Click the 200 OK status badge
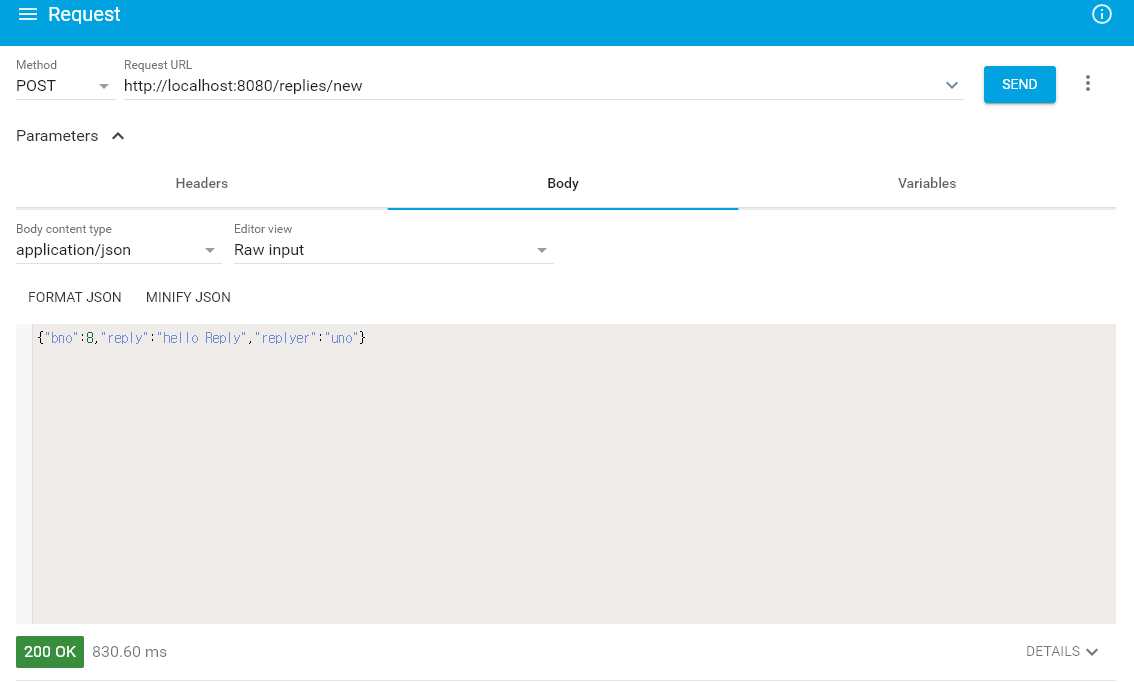 tap(50, 652)
